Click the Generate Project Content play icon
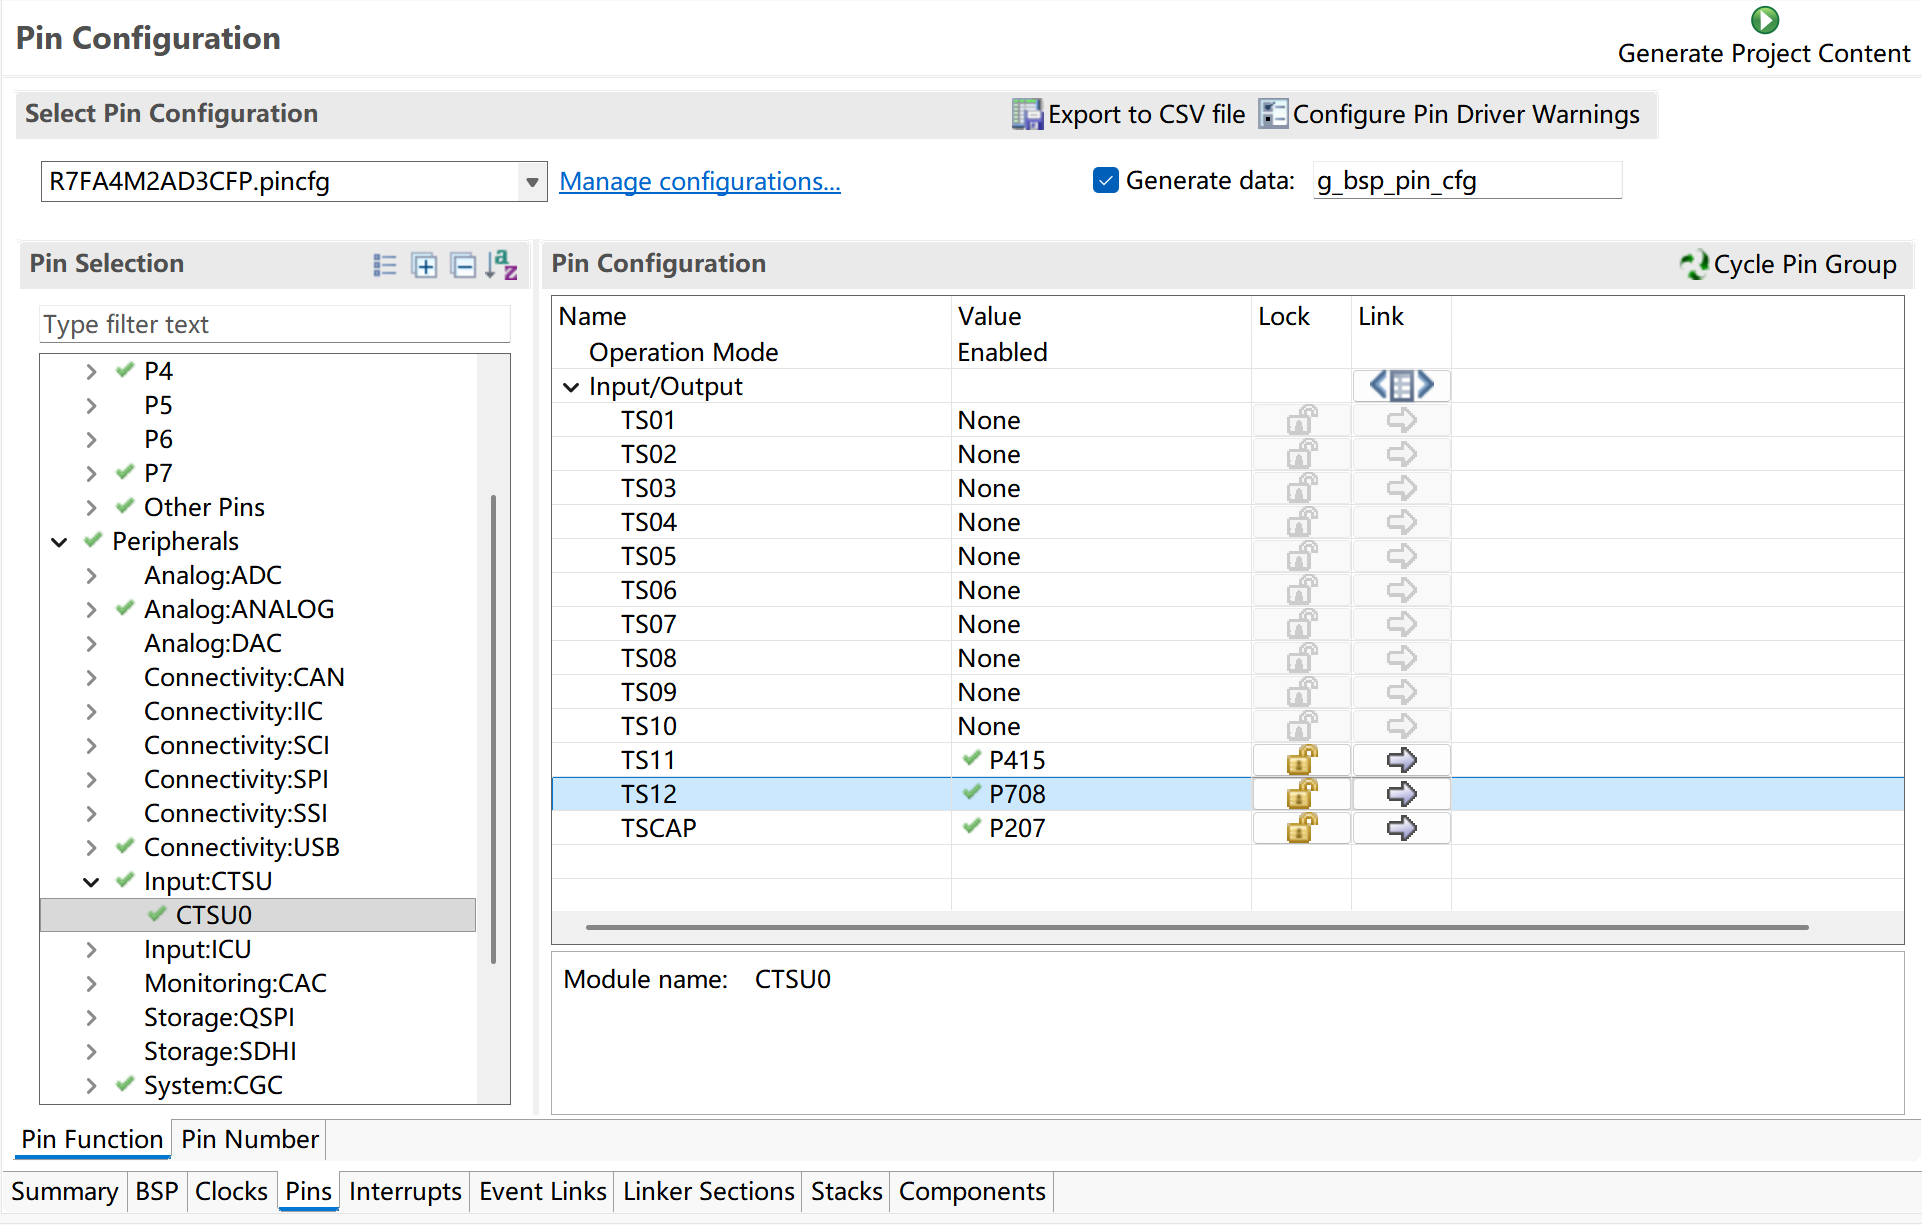The image size is (1922, 1225). coord(1764,20)
